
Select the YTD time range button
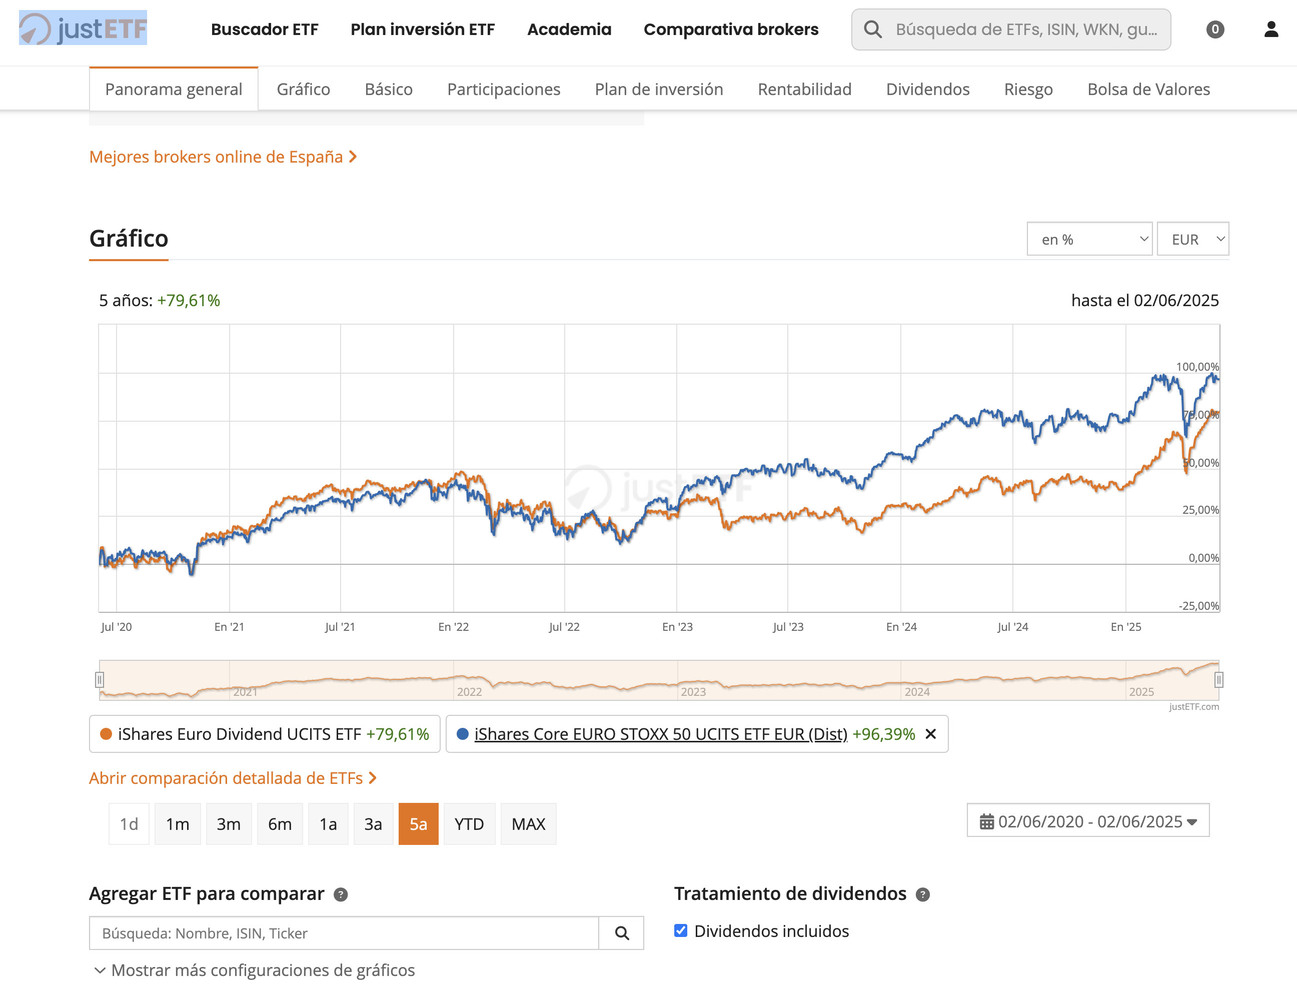[469, 824]
